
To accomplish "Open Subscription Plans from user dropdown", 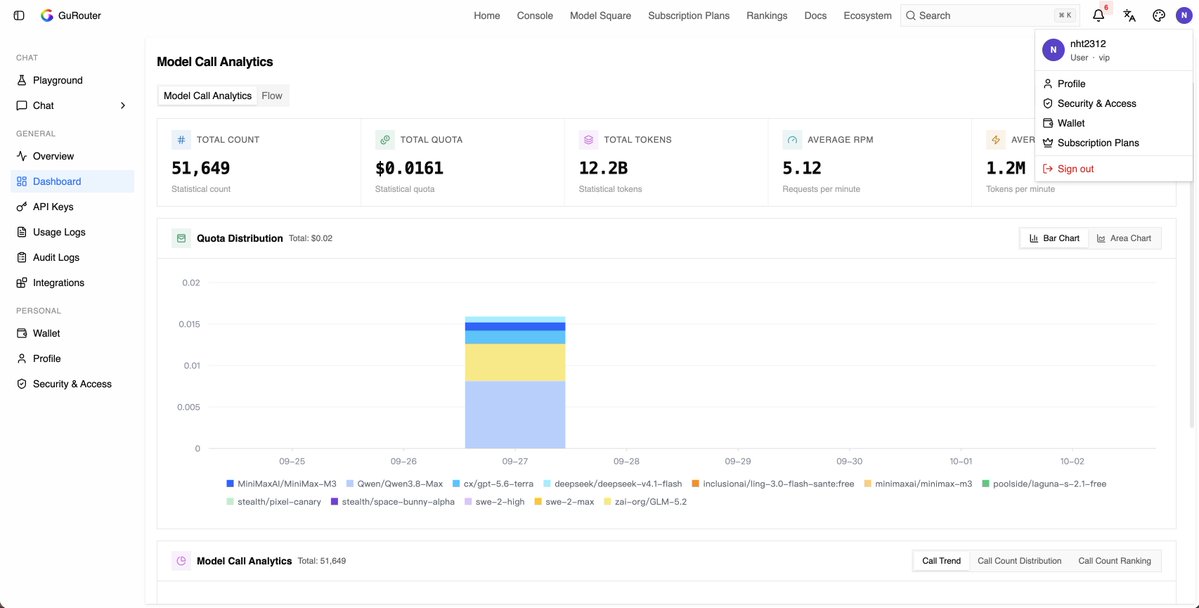I will (1113, 143).
